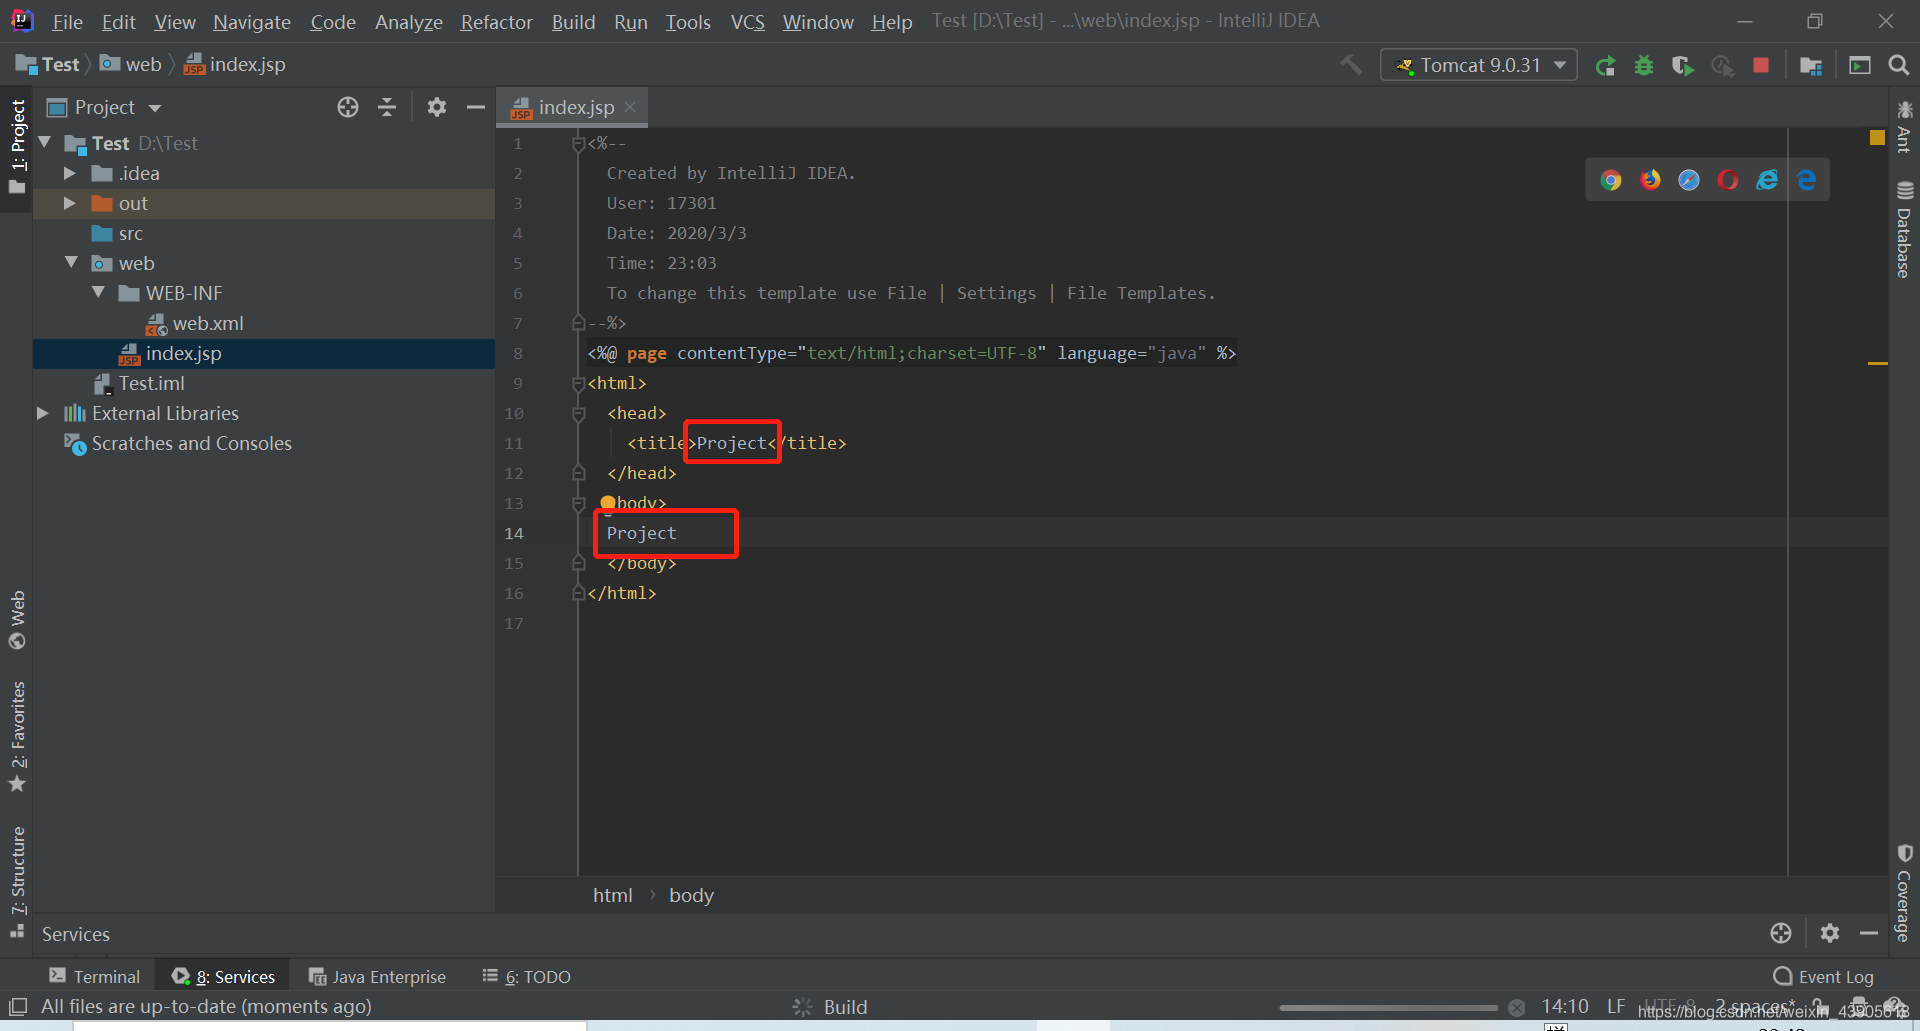Screen dimensions: 1920x1031
Task: Open page in Safari browser icon
Action: 1689,180
